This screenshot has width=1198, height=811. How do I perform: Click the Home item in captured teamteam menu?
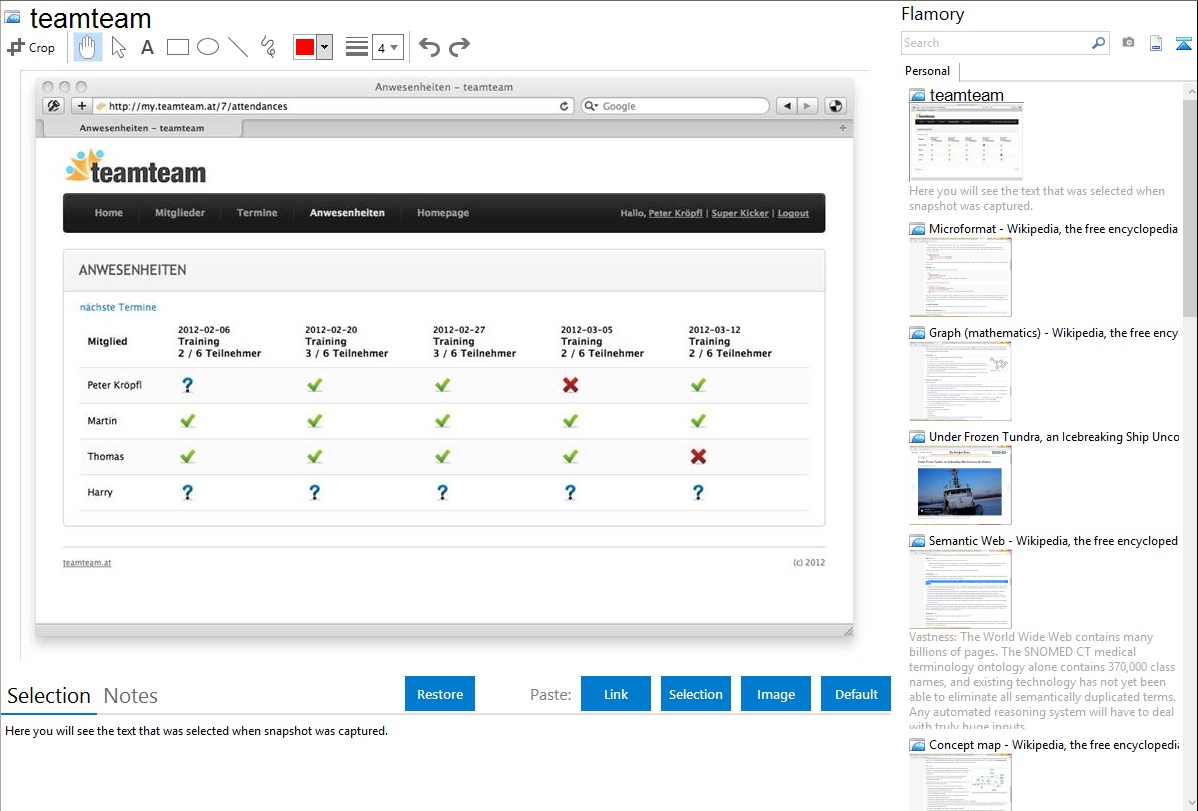[108, 213]
